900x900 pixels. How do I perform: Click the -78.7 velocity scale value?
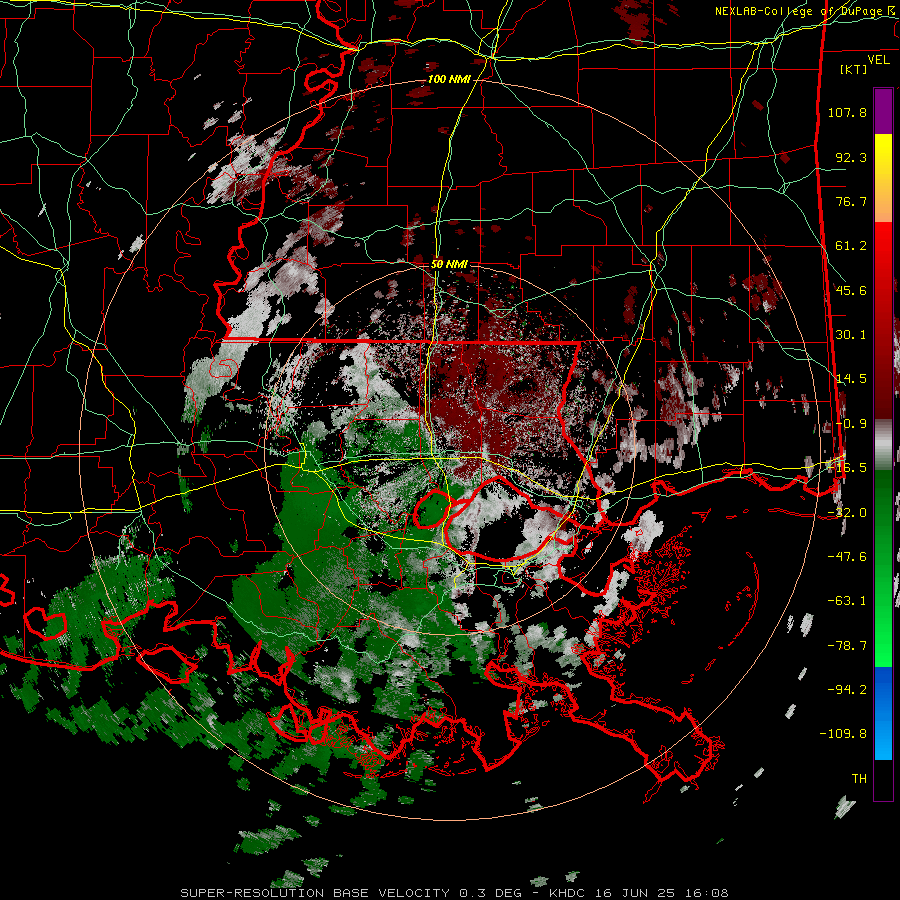[x=847, y=646]
